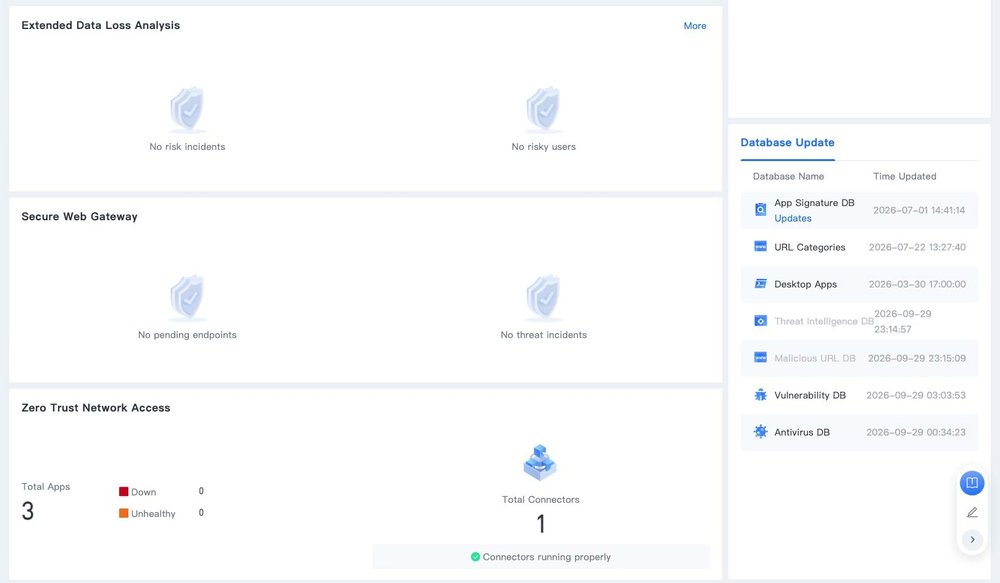The width and height of the screenshot is (1000, 583).
Task: Click the Total Connectors count 1
Action: point(541,524)
